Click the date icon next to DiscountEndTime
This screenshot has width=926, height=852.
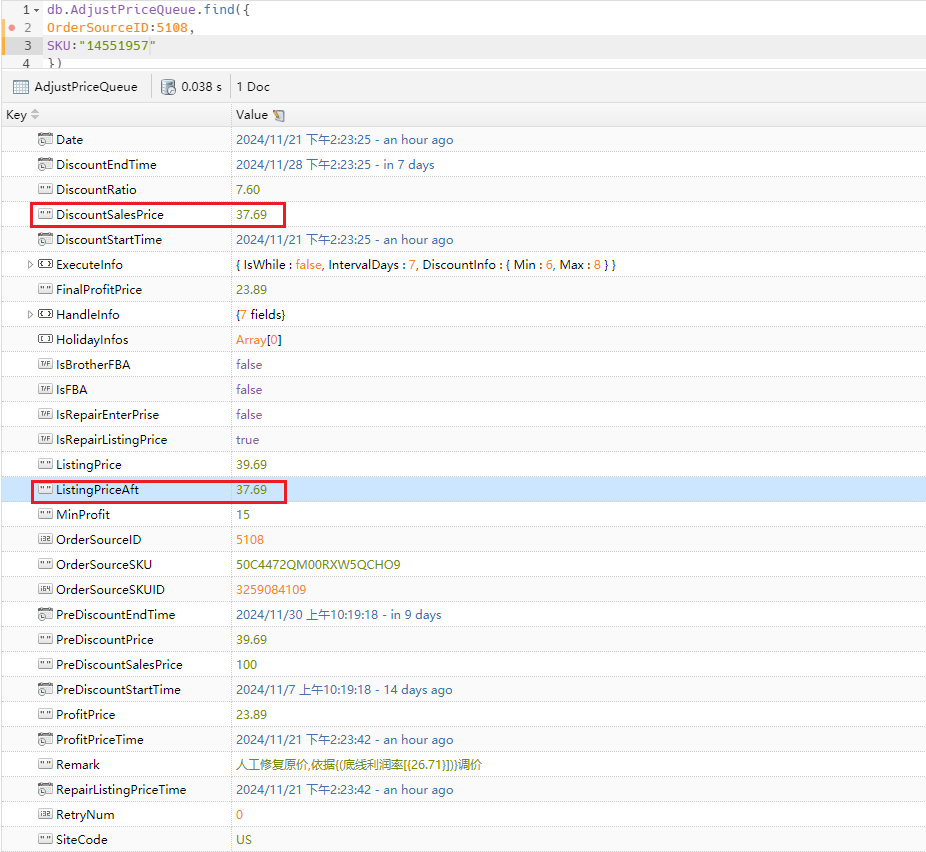tap(45, 164)
